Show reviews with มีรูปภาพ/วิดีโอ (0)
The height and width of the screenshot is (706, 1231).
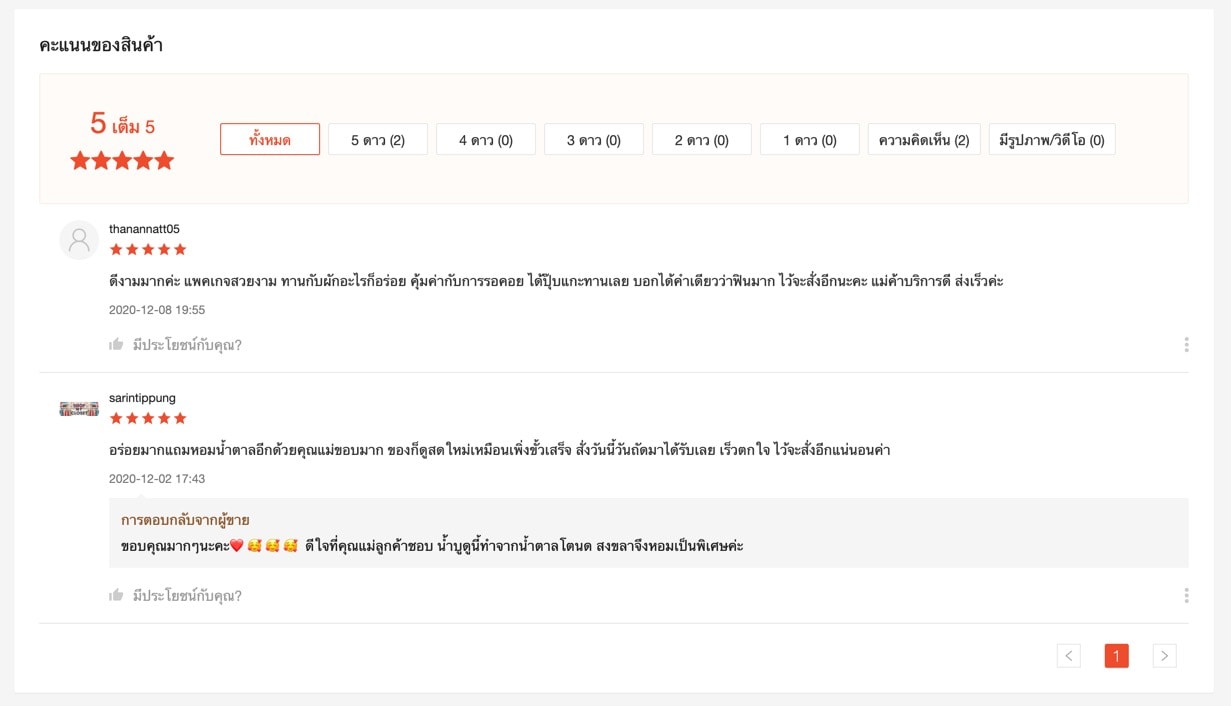tap(1052, 140)
